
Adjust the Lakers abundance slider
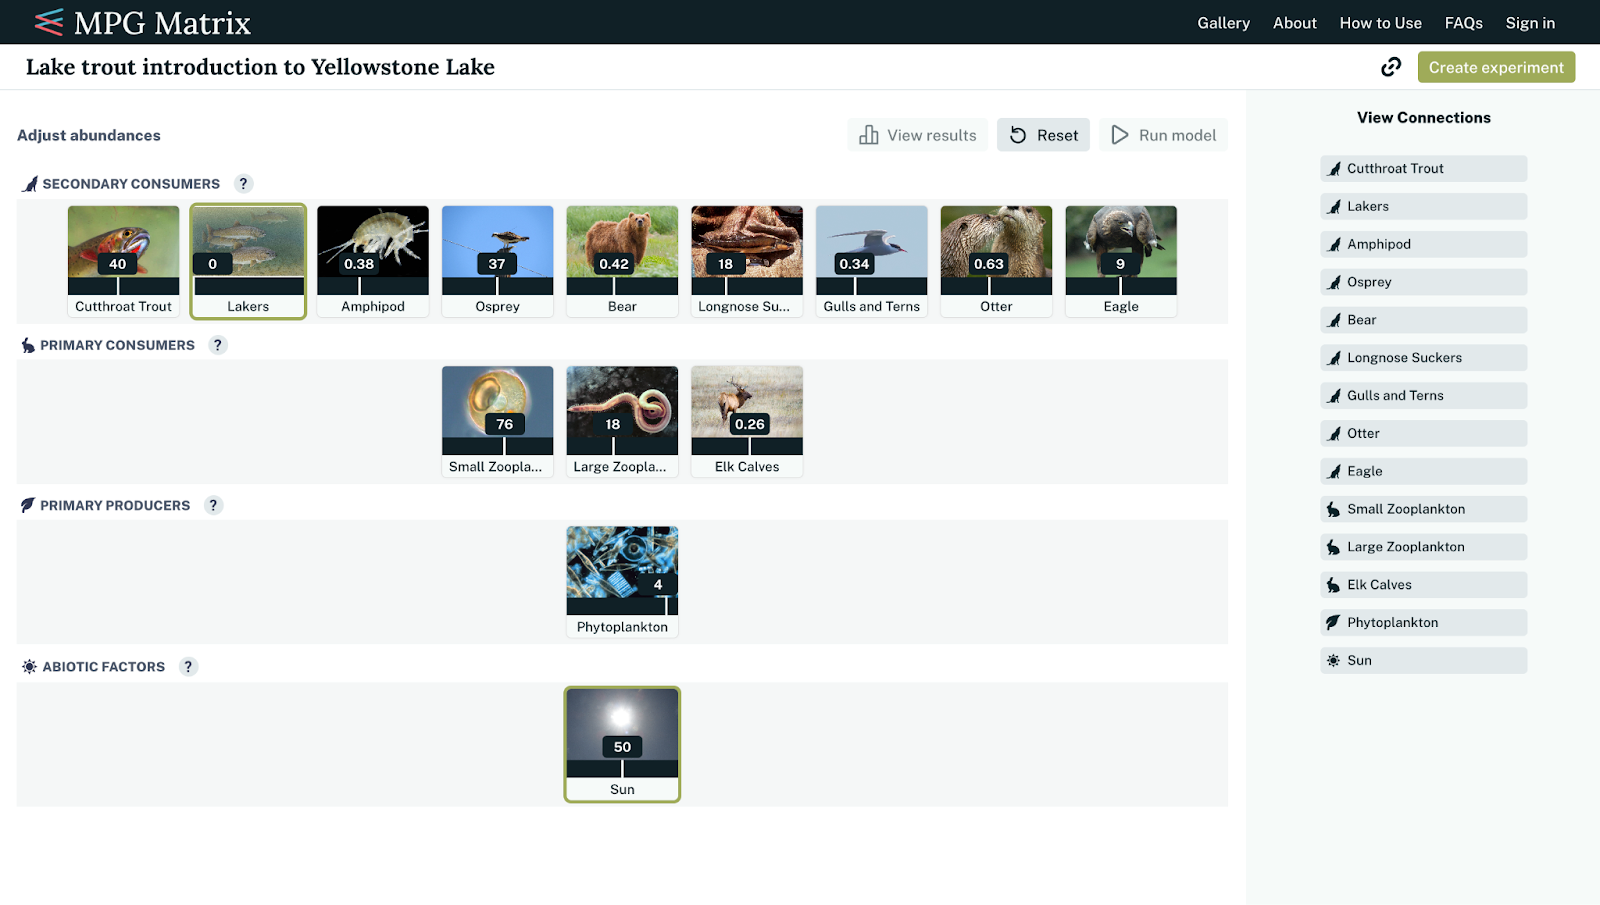click(x=248, y=286)
